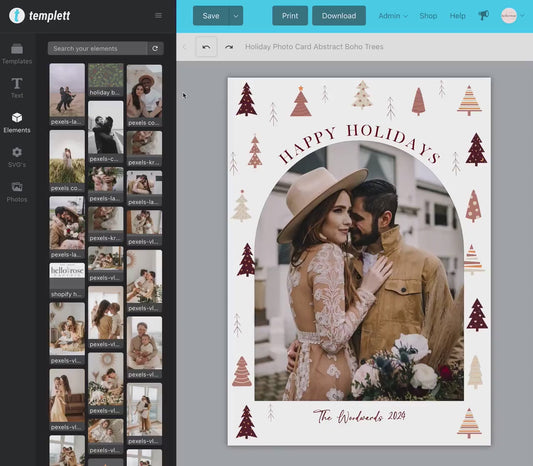533x466 pixels.
Task: Select the hello rose shopify thumbnail
Action: (x=67, y=281)
